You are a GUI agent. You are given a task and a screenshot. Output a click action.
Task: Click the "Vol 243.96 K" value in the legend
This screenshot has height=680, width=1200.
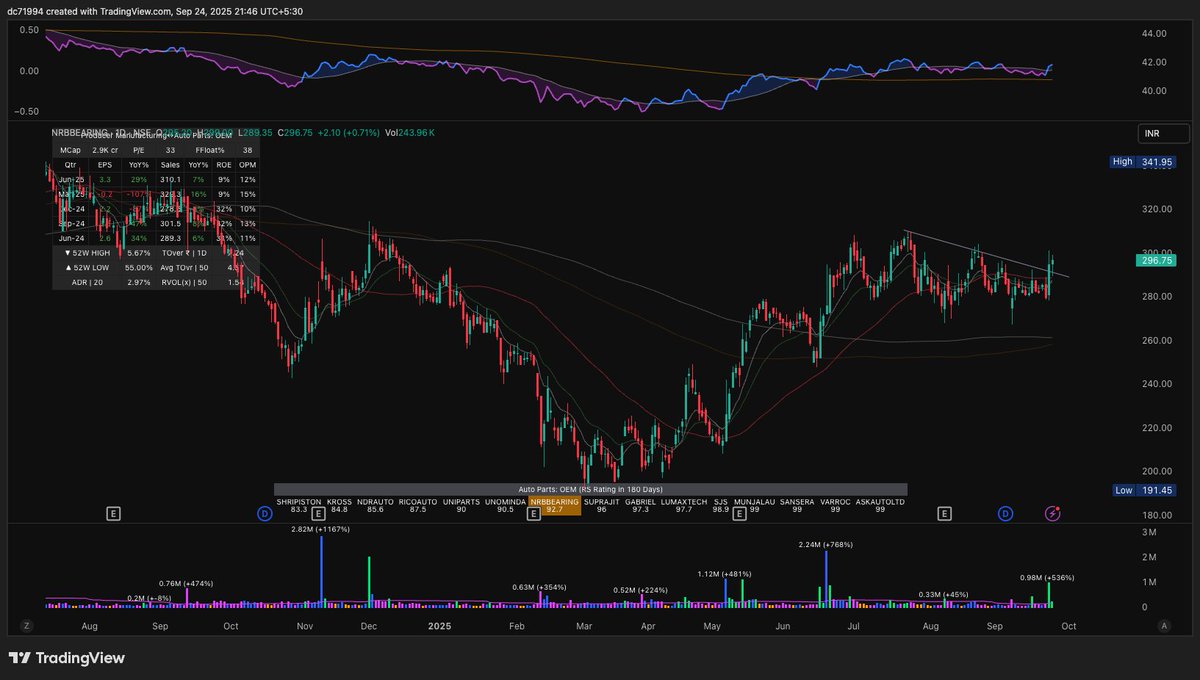click(408, 131)
